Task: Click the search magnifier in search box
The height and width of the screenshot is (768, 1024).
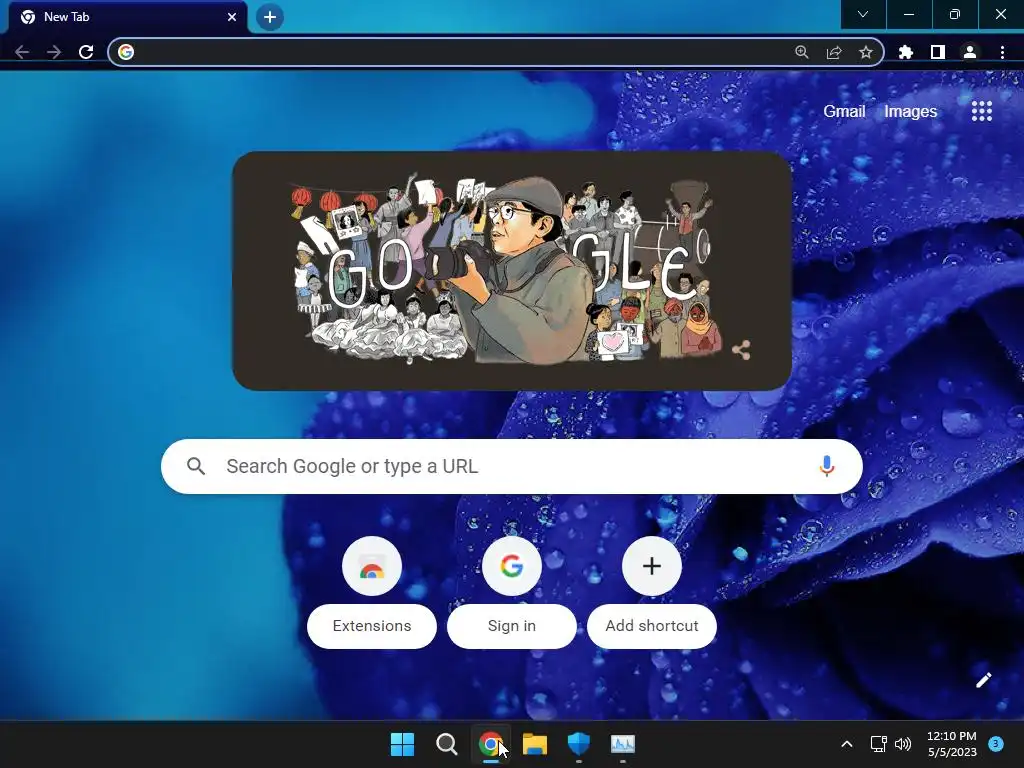Action: point(196,466)
